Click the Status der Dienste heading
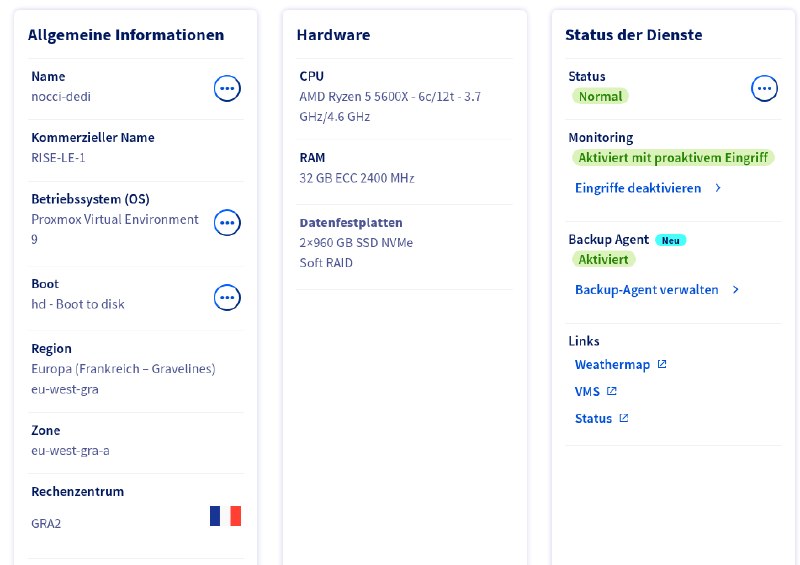The width and height of the screenshot is (800, 565). [x=633, y=35]
